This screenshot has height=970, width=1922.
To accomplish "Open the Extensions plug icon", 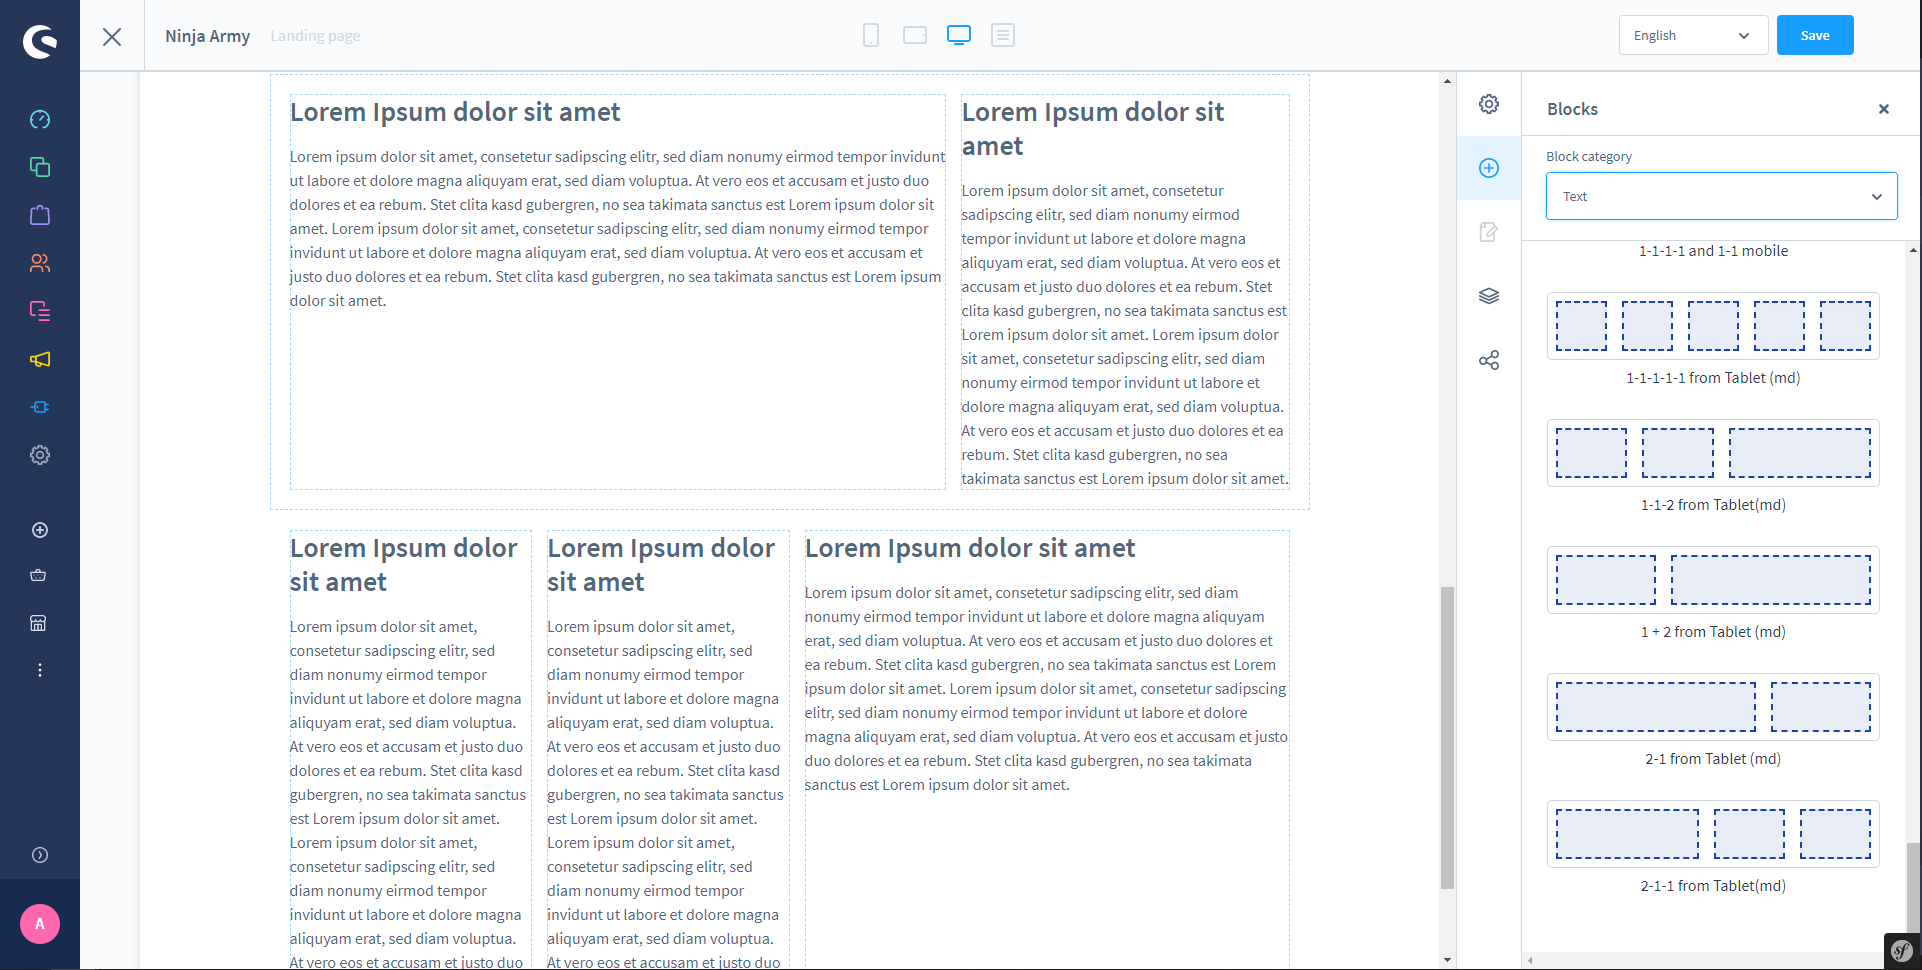I will point(40,407).
